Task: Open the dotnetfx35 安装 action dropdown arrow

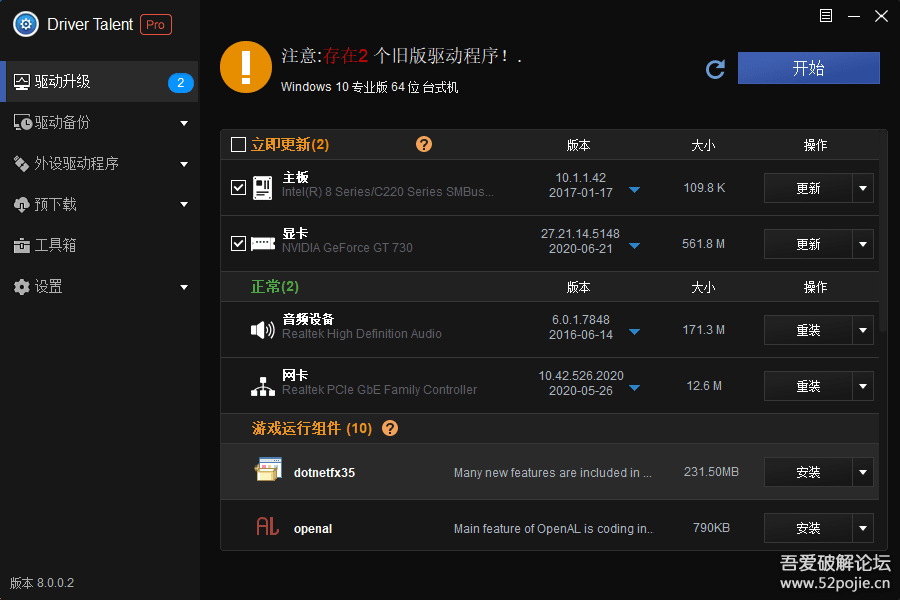Action: click(x=863, y=473)
